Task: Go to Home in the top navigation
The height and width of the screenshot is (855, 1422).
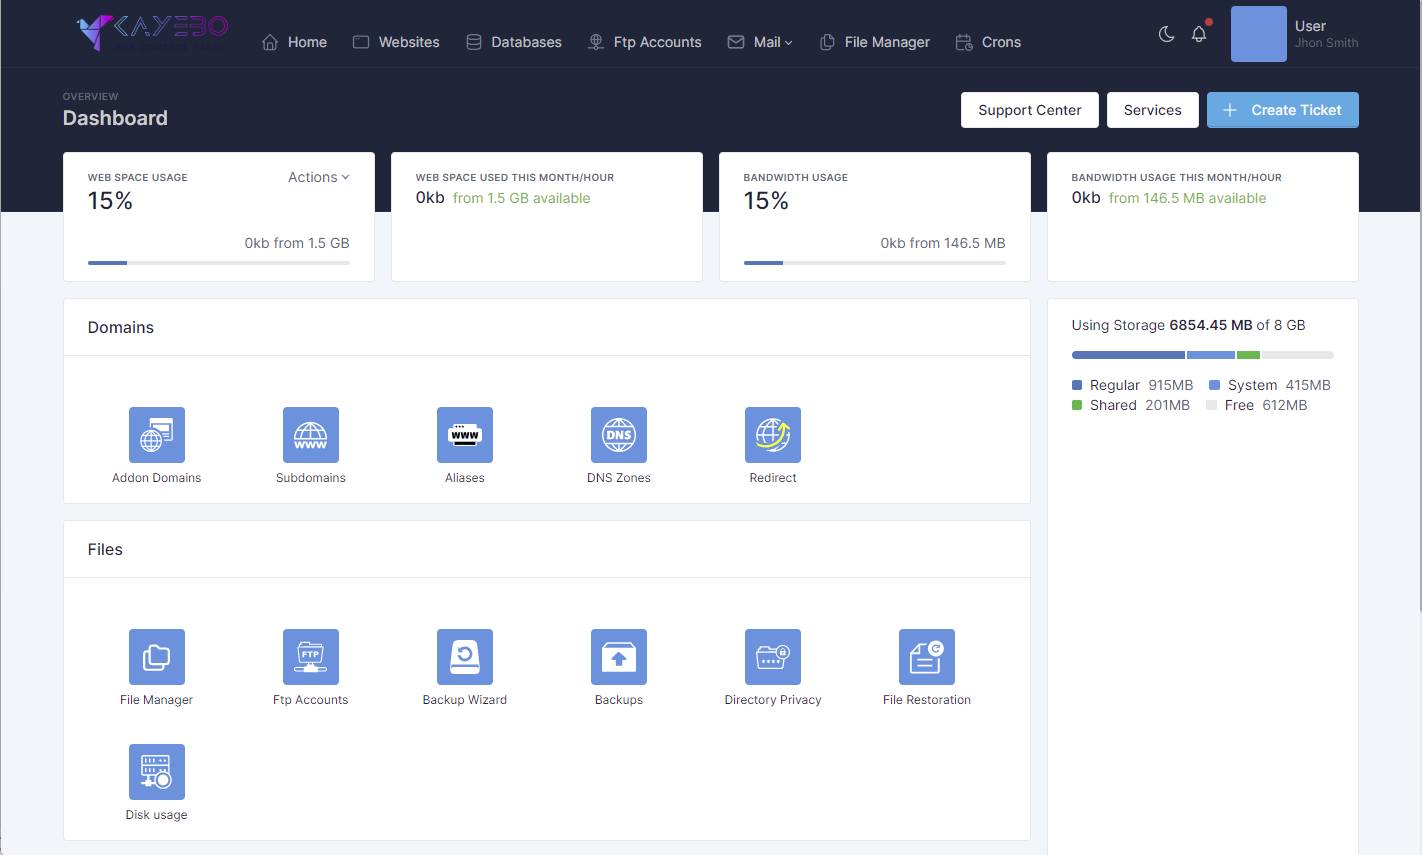Action: click(x=295, y=42)
